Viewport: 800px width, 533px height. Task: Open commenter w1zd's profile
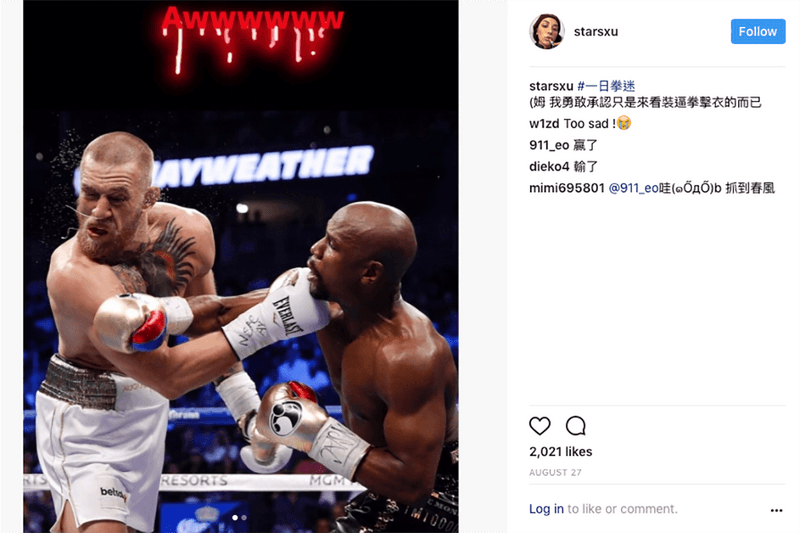point(544,123)
